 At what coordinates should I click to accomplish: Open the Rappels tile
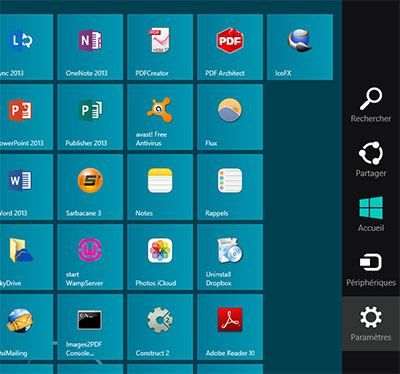[230, 187]
